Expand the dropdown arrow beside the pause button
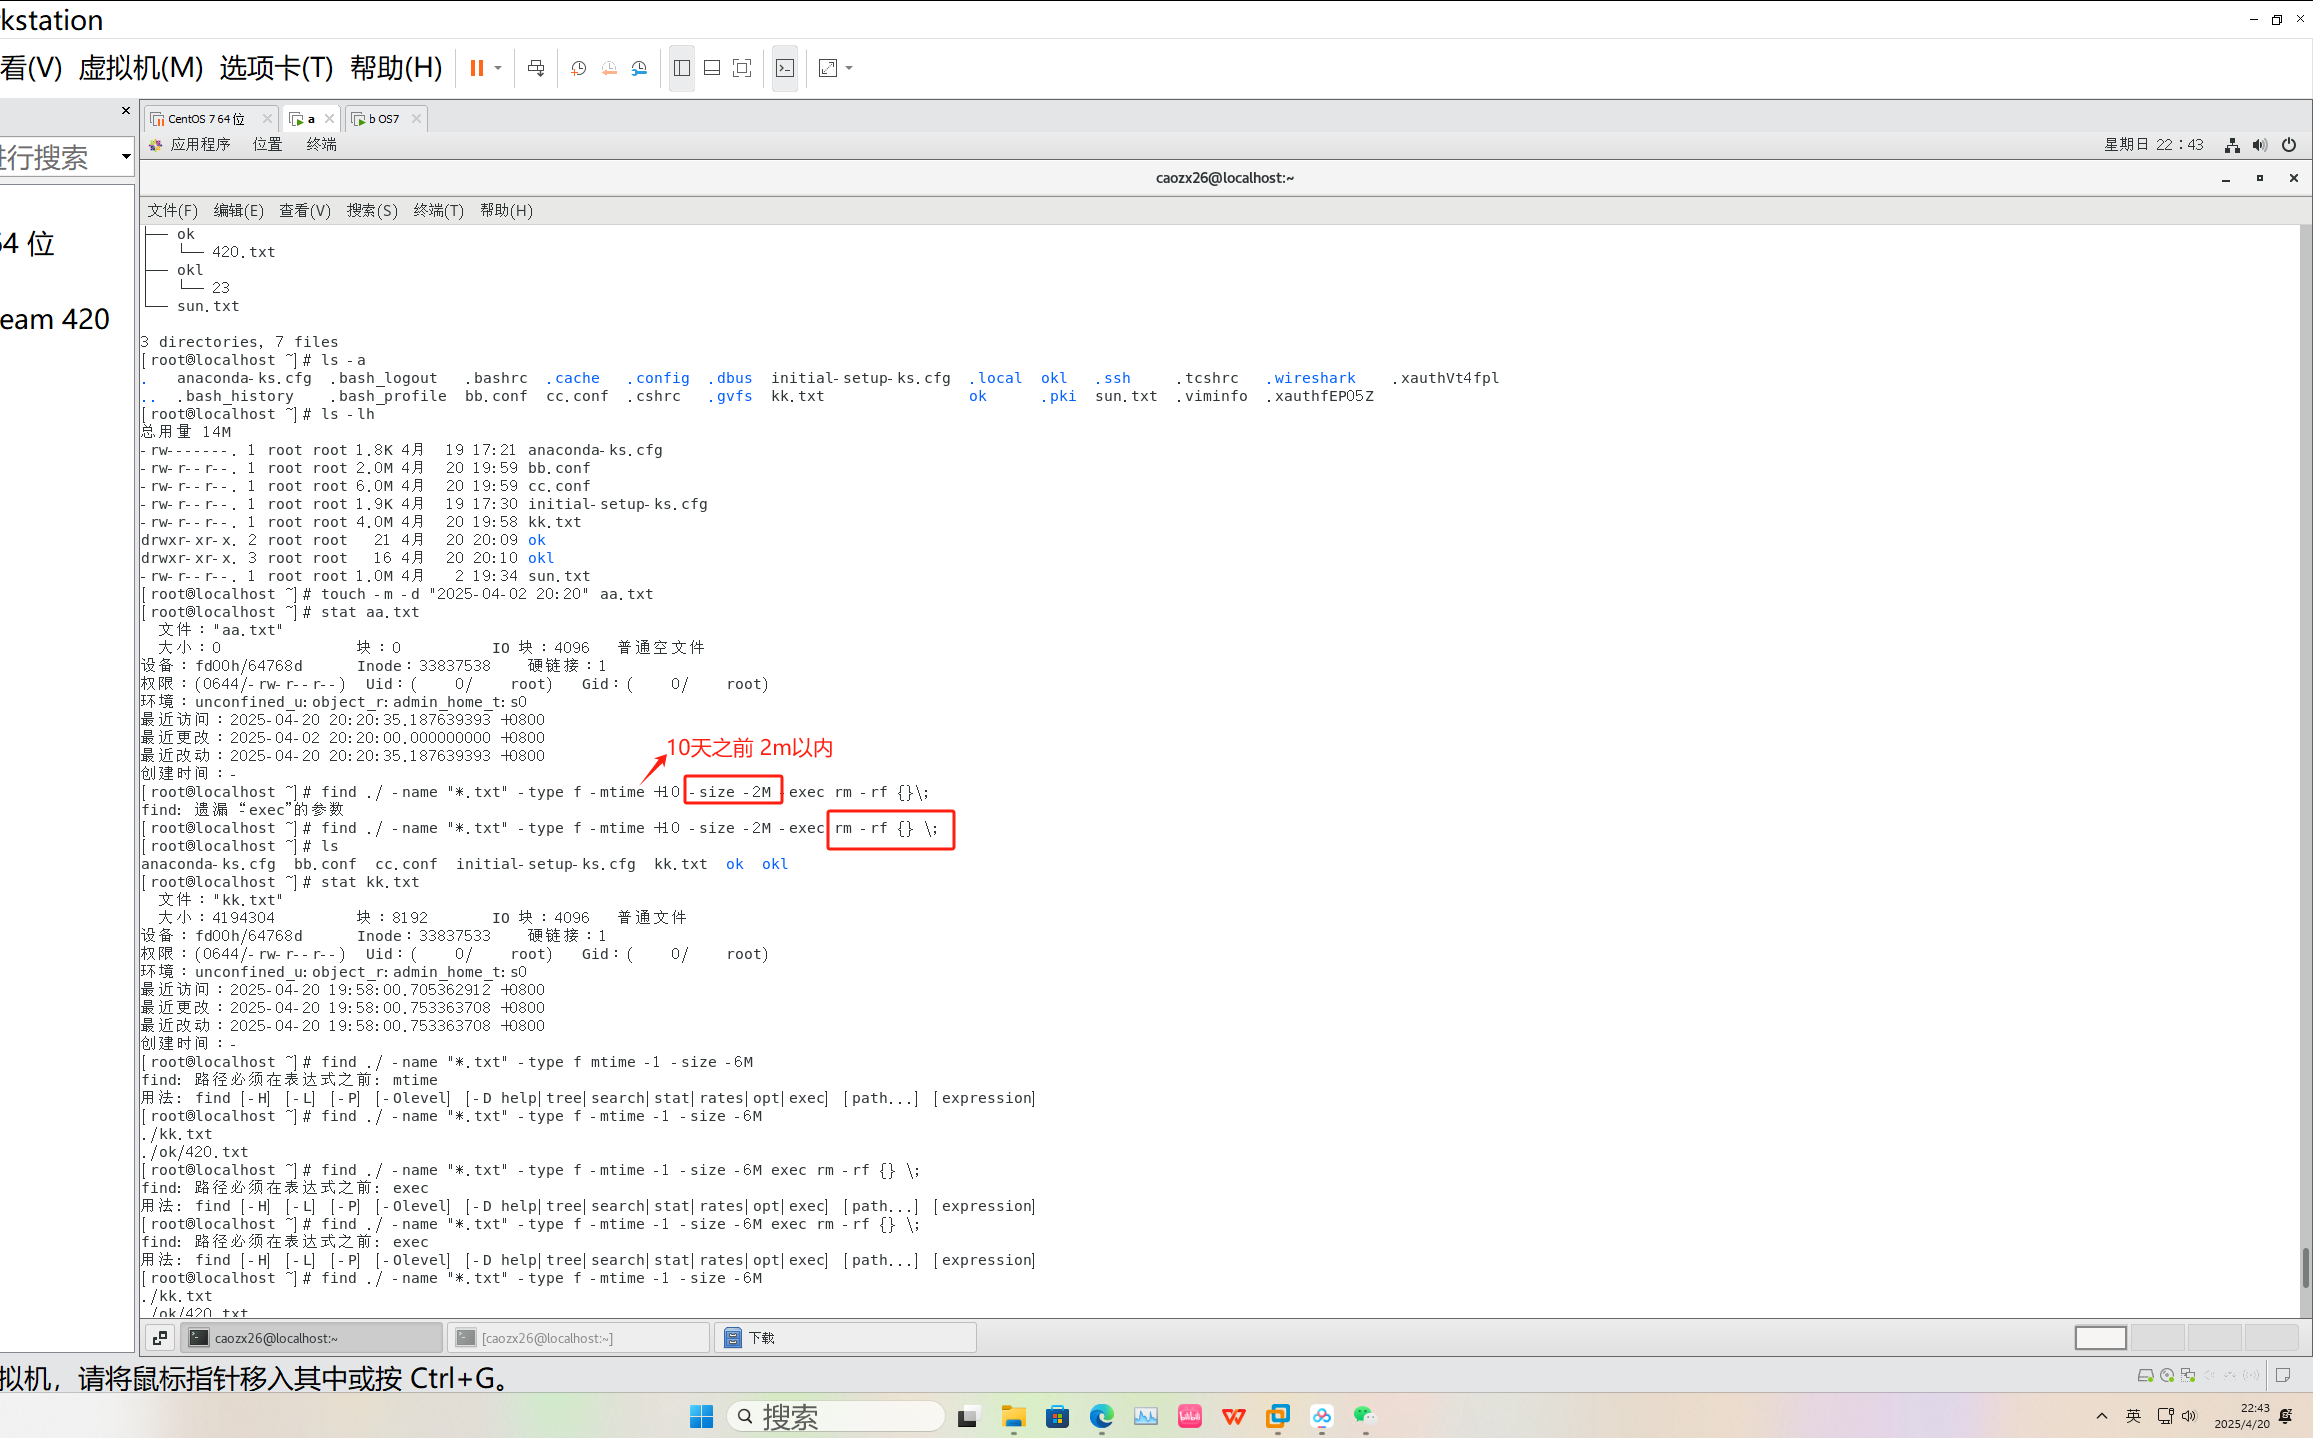Viewport: 2313px width, 1438px height. click(498, 68)
